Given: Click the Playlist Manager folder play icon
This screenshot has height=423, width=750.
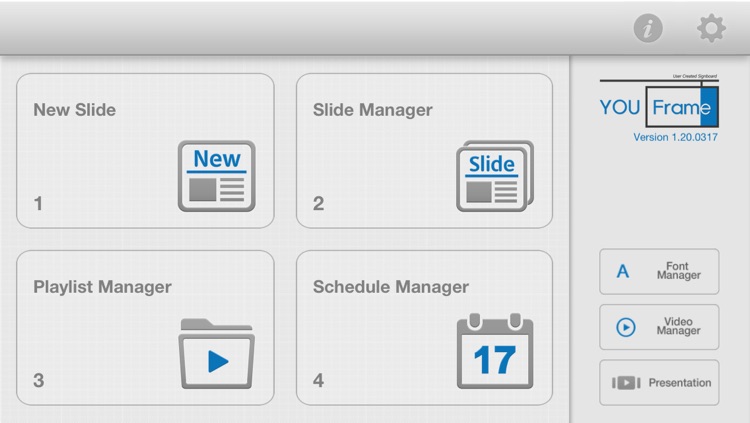Looking at the screenshot, I should [217, 353].
